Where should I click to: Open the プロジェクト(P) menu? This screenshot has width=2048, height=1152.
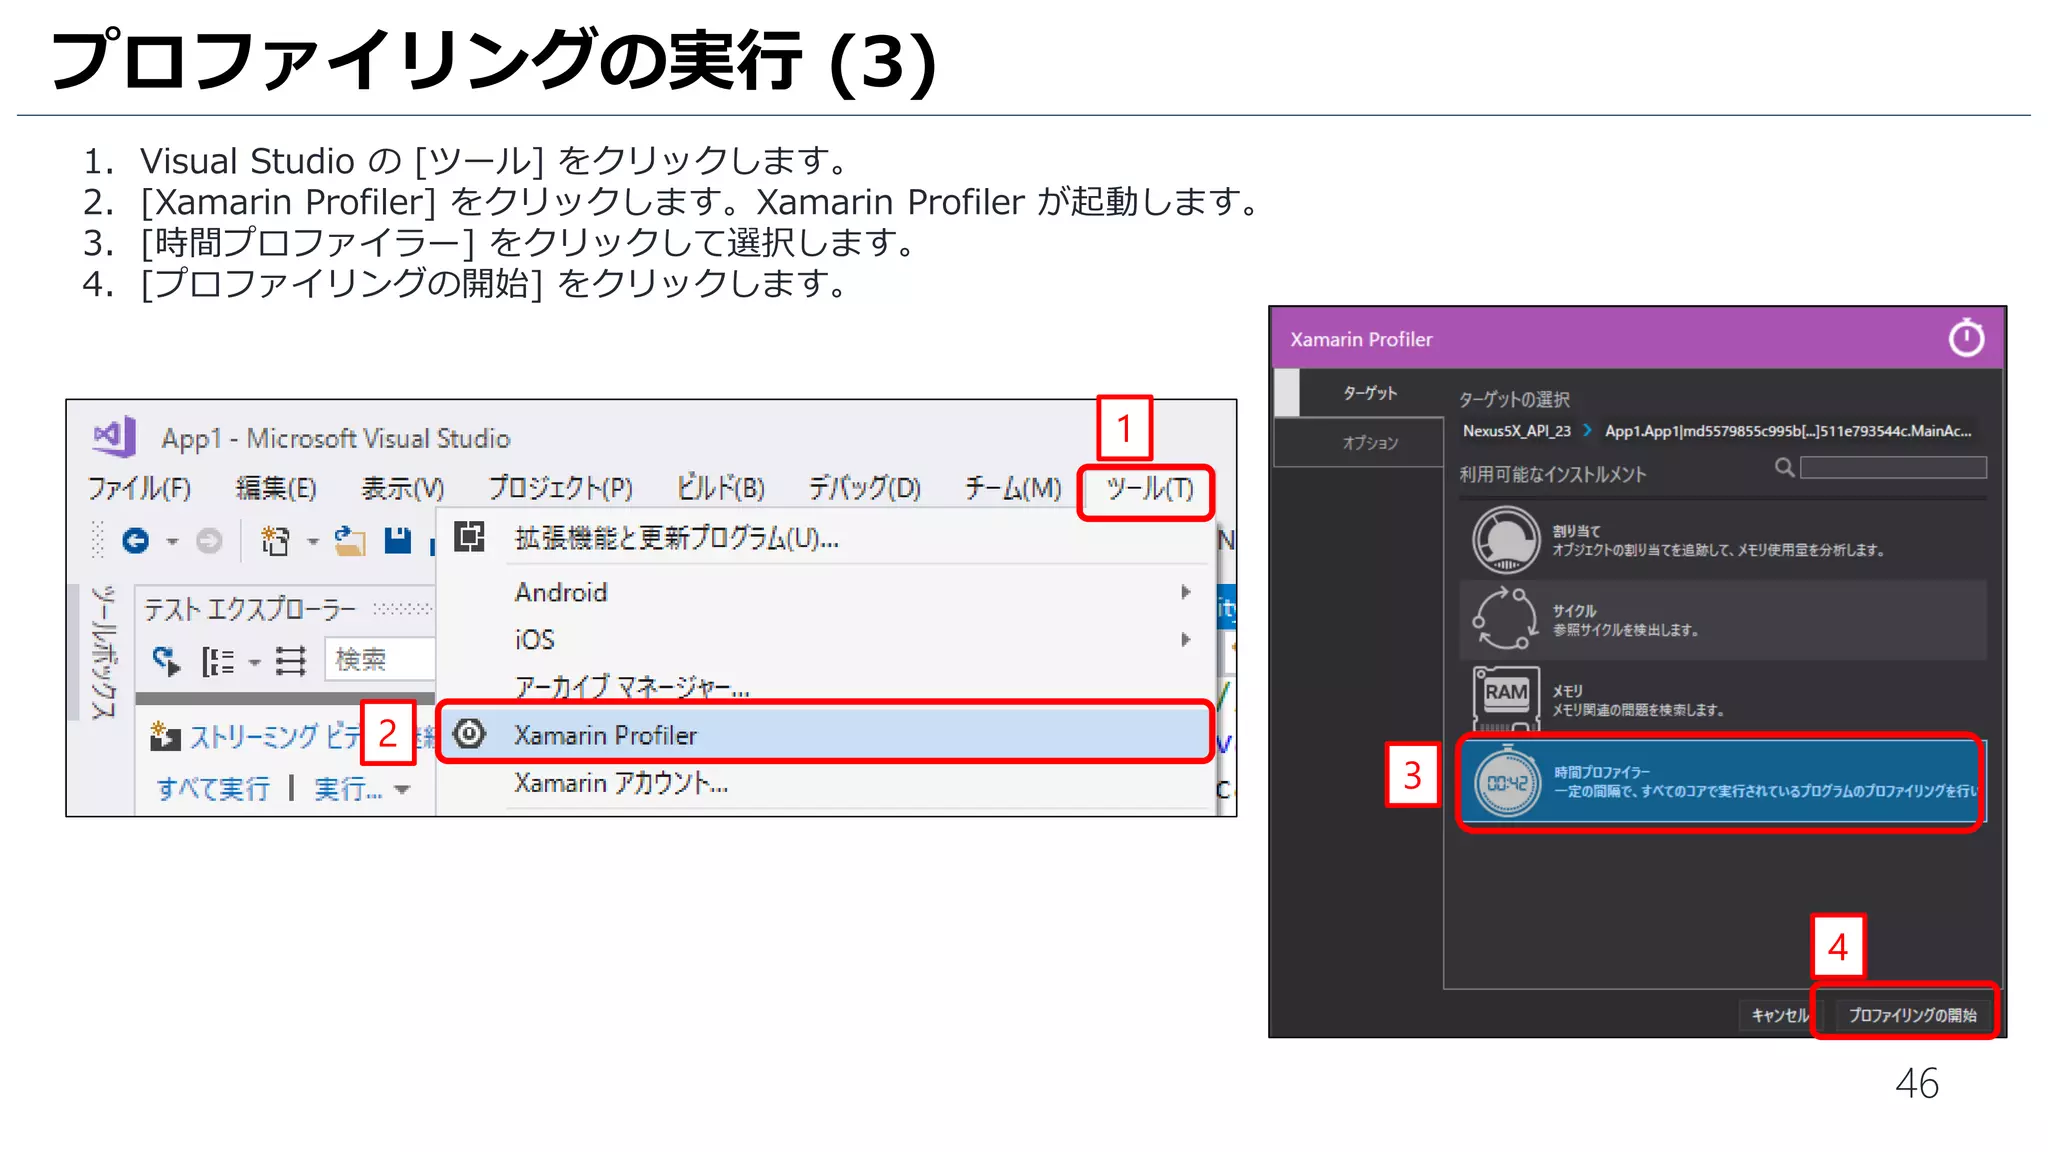pyautogui.click(x=560, y=488)
